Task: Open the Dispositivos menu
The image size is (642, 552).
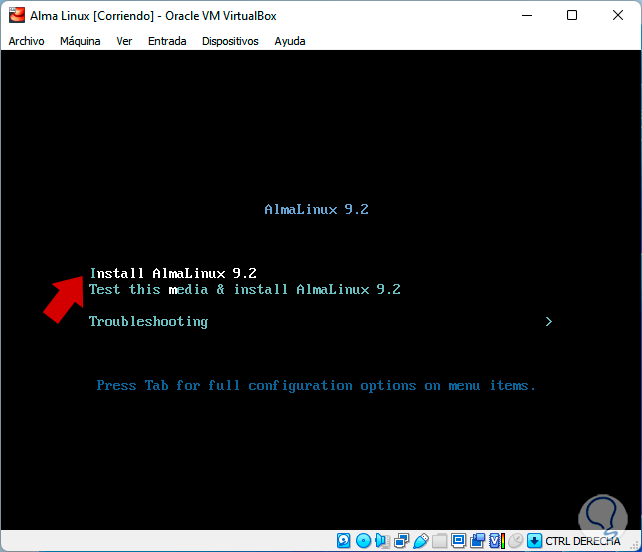Action: click(230, 41)
